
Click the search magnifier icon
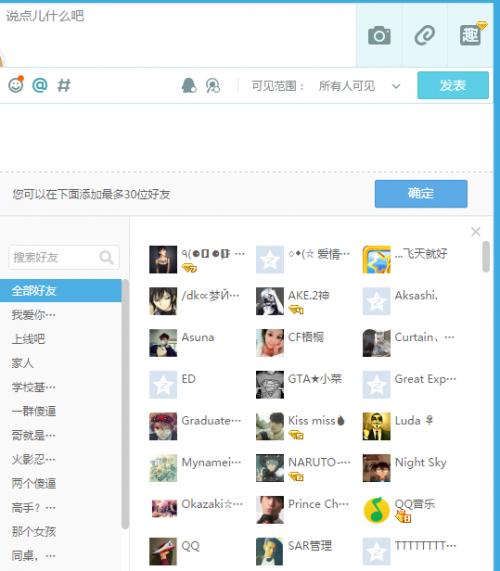pyautogui.click(x=106, y=257)
